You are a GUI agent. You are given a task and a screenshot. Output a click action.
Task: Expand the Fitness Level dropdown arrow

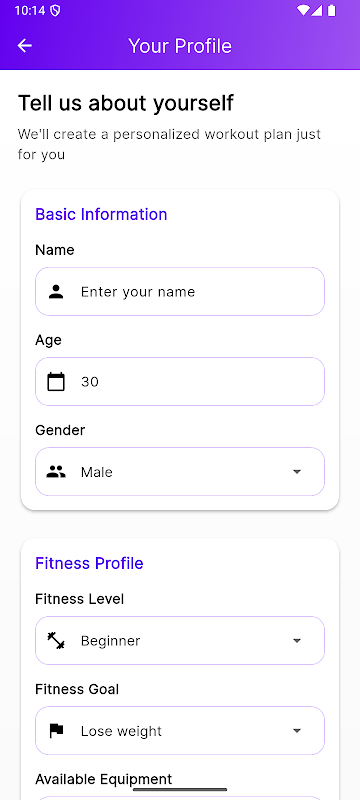click(297, 641)
